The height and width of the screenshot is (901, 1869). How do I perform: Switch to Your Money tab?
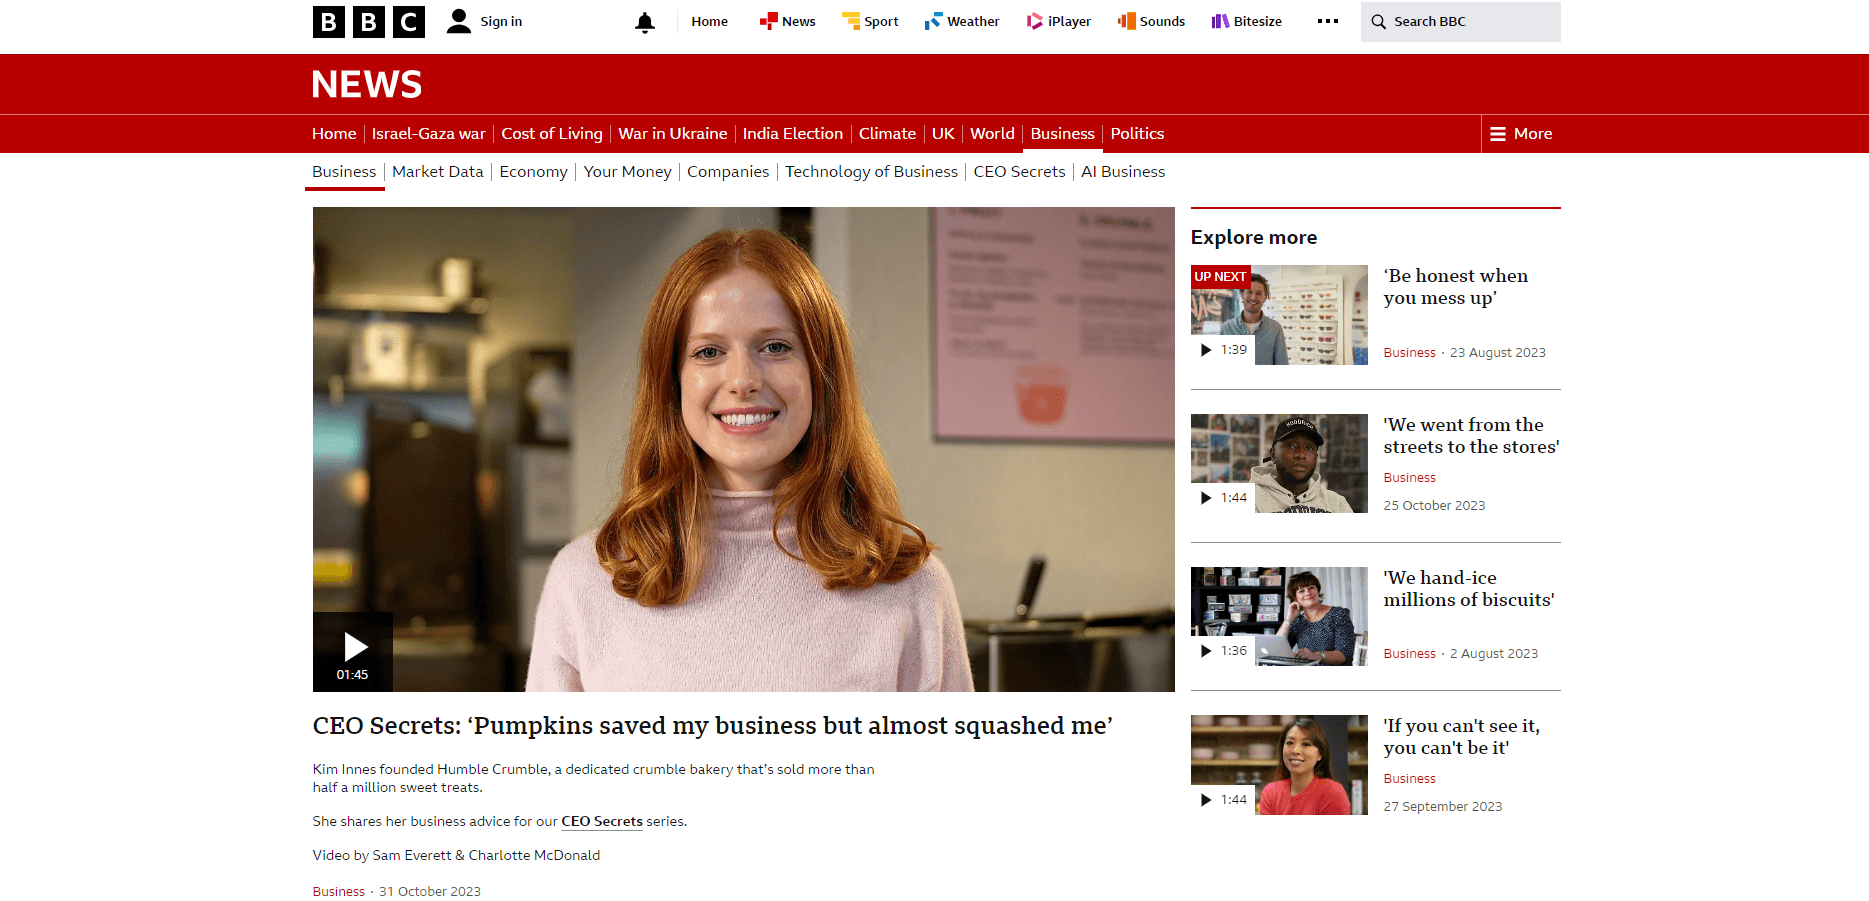point(627,172)
